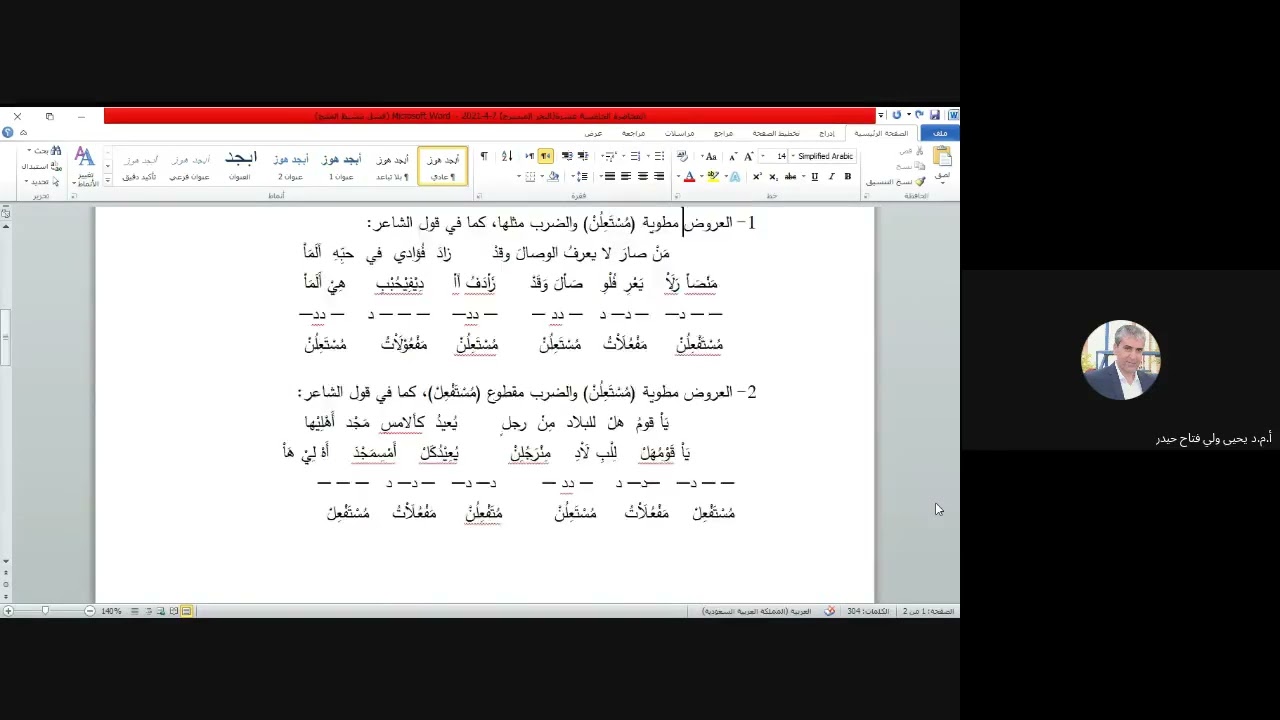Apply Heading 1 style عنوان 1
The width and height of the screenshot is (1280, 720).
(x=341, y=166)
